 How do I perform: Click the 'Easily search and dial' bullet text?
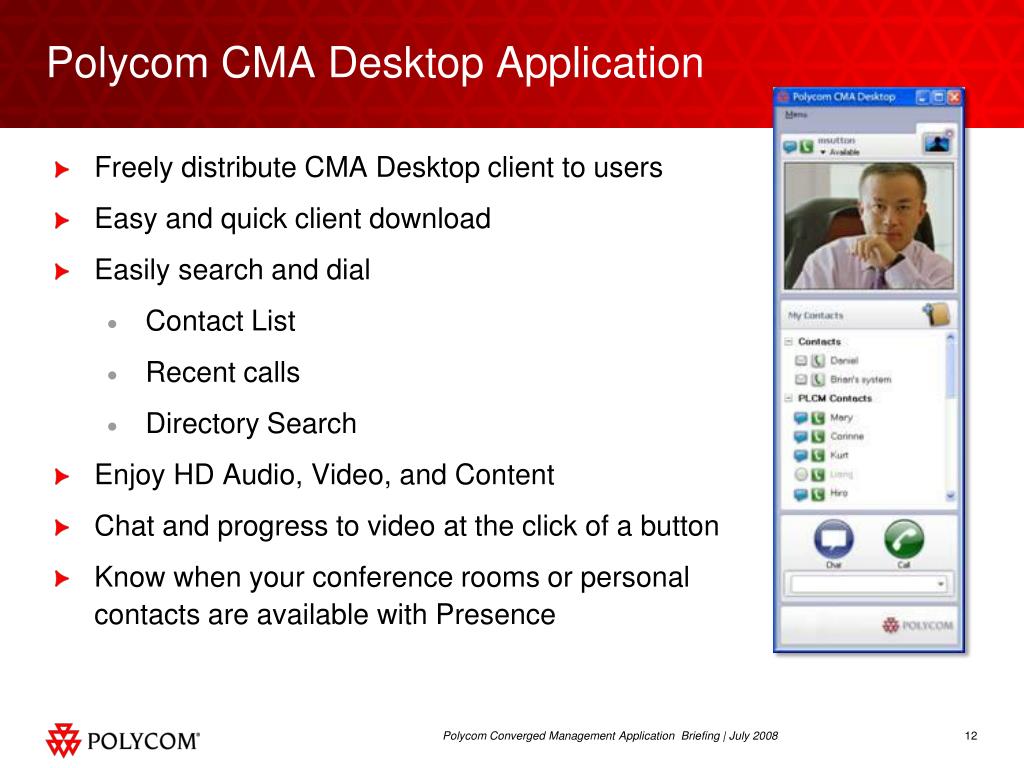232,270
